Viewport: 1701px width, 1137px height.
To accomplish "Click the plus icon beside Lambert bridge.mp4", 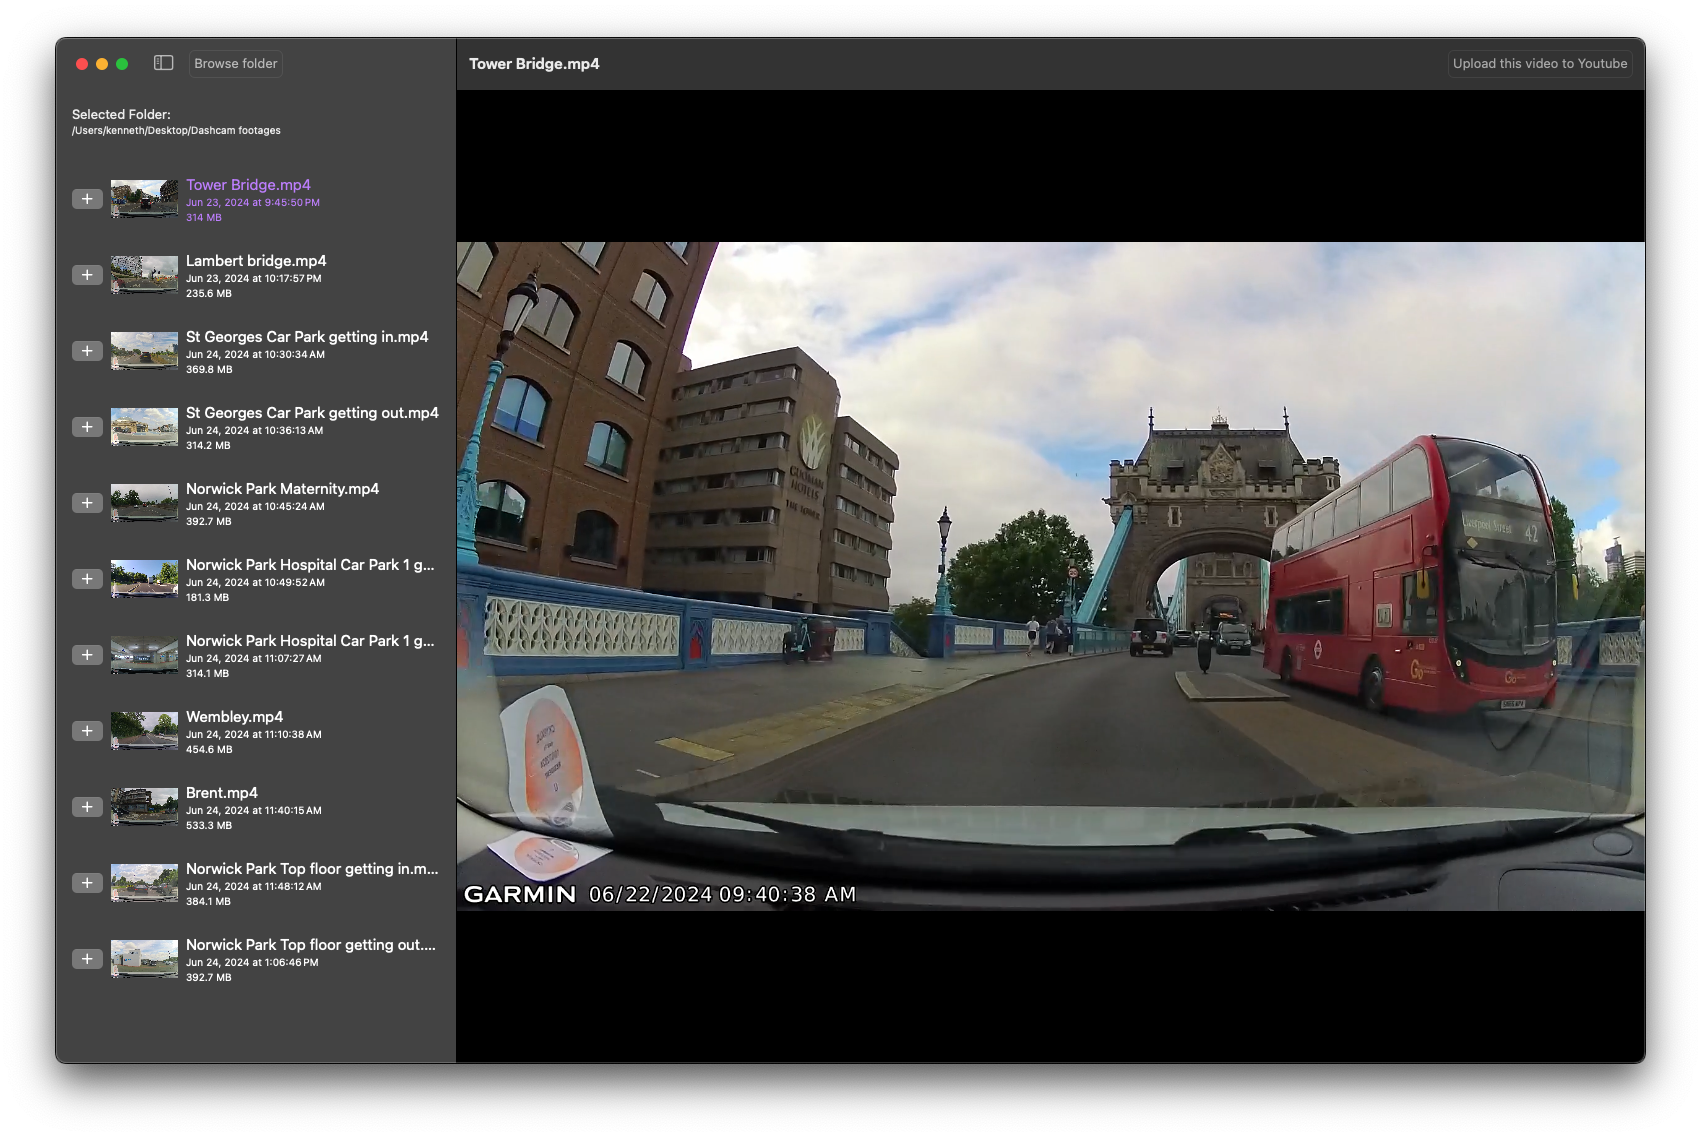I will click(88, 274).
